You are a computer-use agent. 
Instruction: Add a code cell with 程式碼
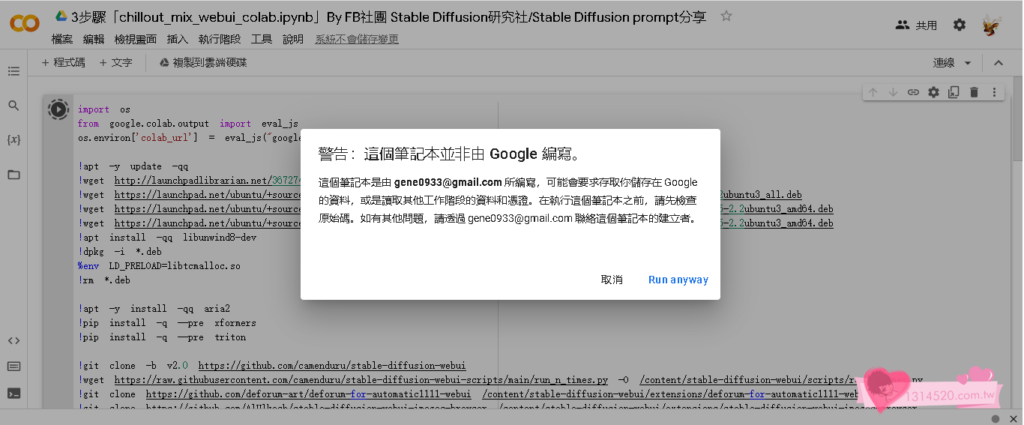click(x=63, y=63)
